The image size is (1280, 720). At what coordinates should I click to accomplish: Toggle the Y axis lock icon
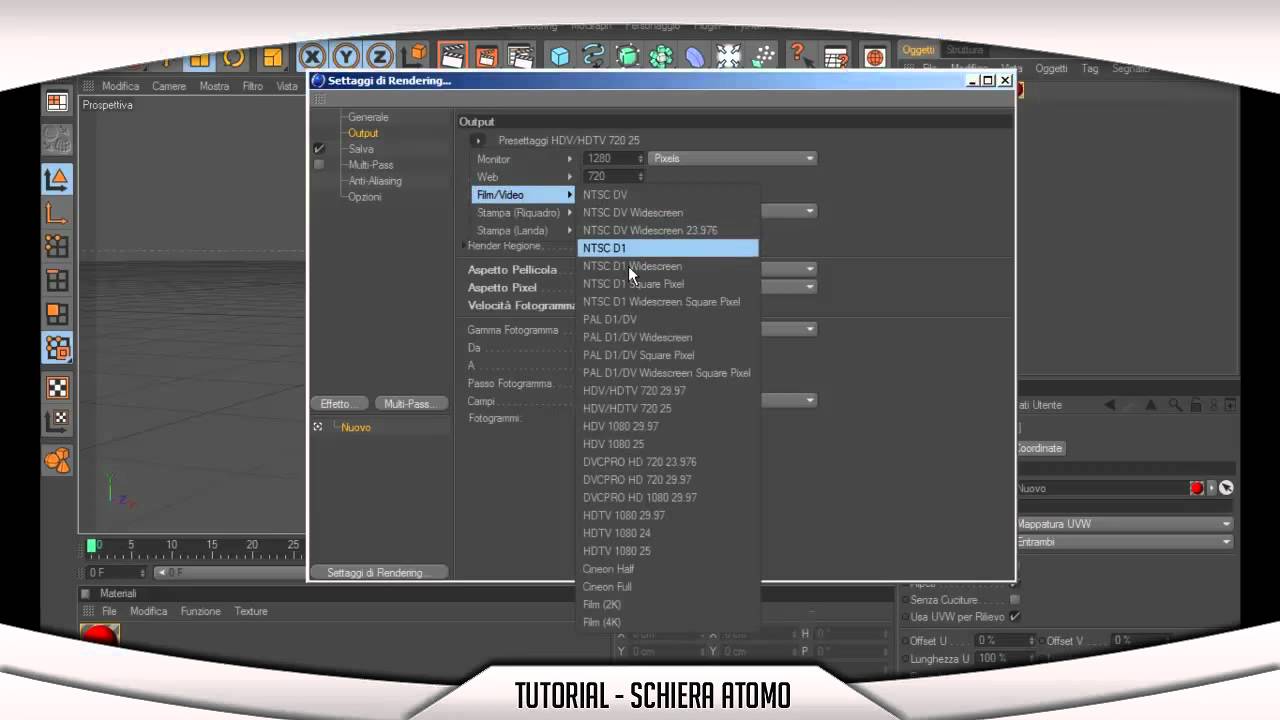(346, 57)
